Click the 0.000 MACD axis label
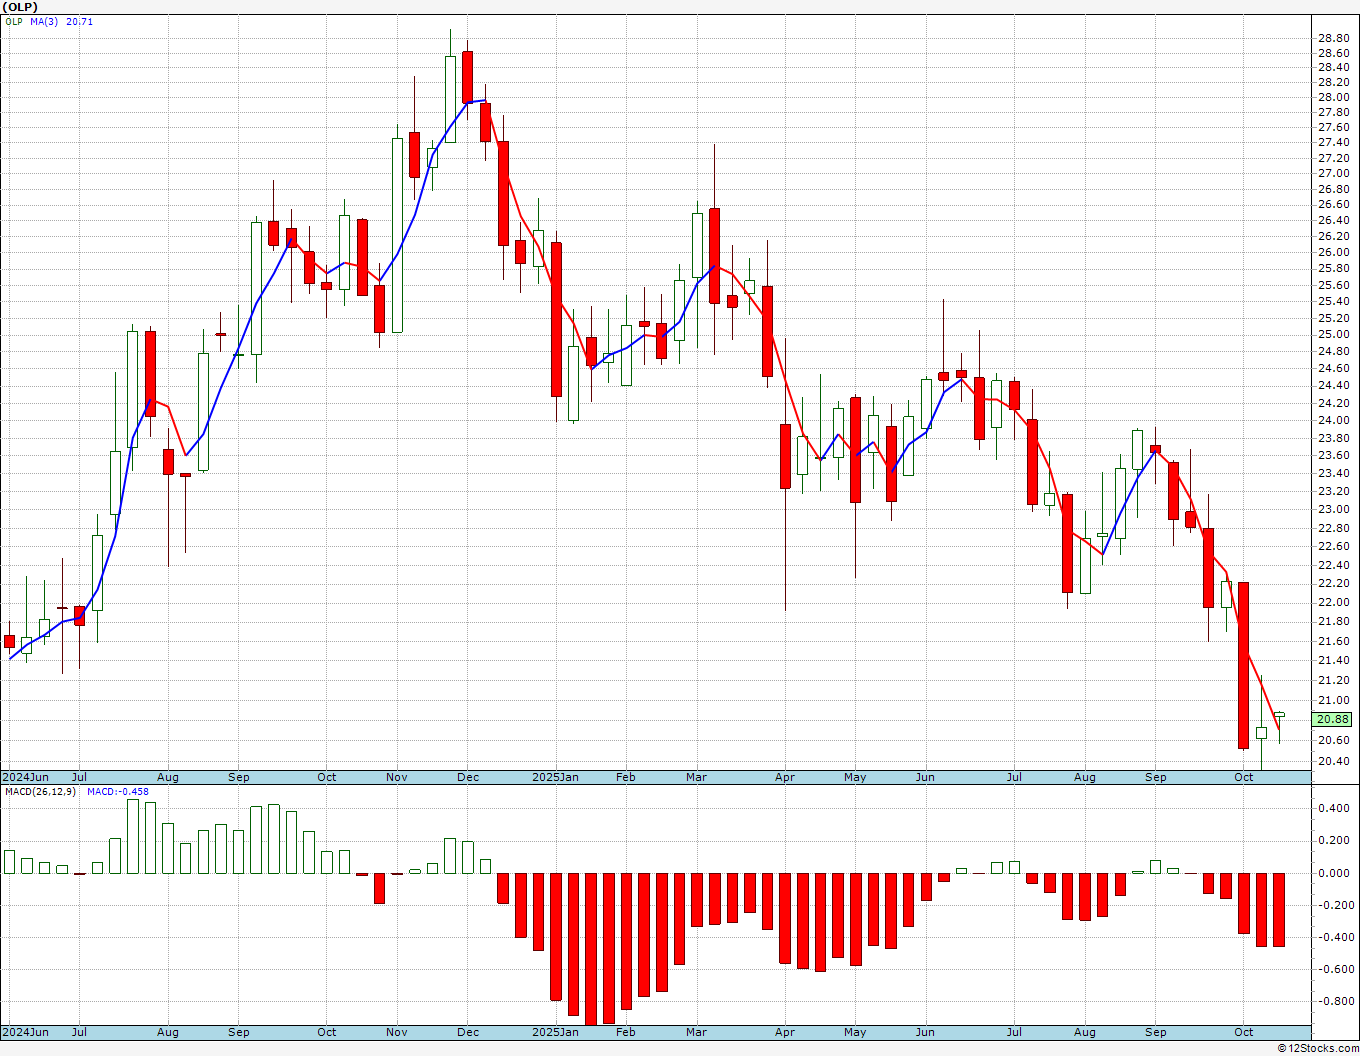The height and width of the screenshot is (1056, 1360). point(1334,873)
